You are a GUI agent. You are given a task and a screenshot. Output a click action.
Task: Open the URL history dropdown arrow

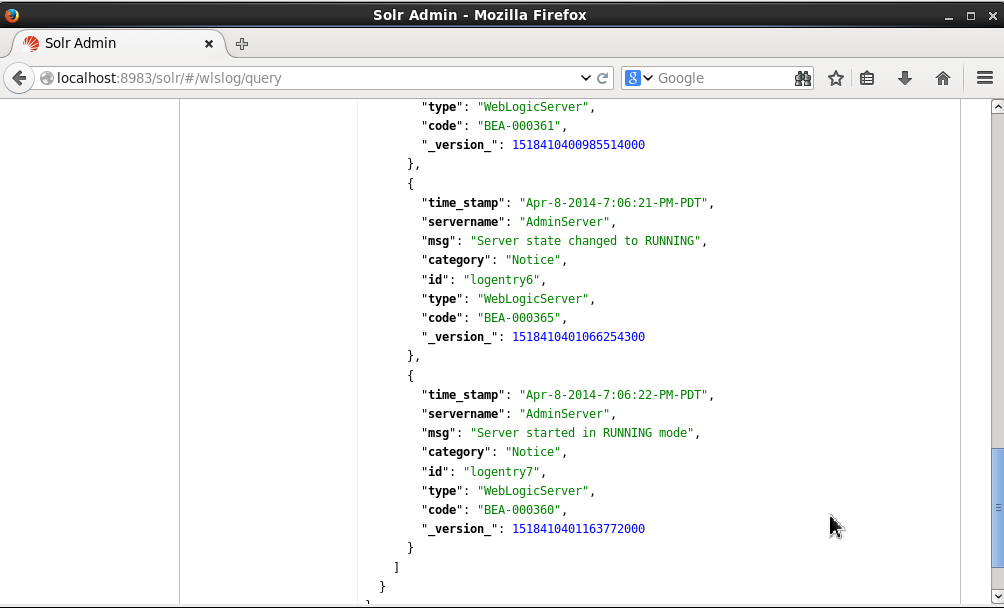585,78
